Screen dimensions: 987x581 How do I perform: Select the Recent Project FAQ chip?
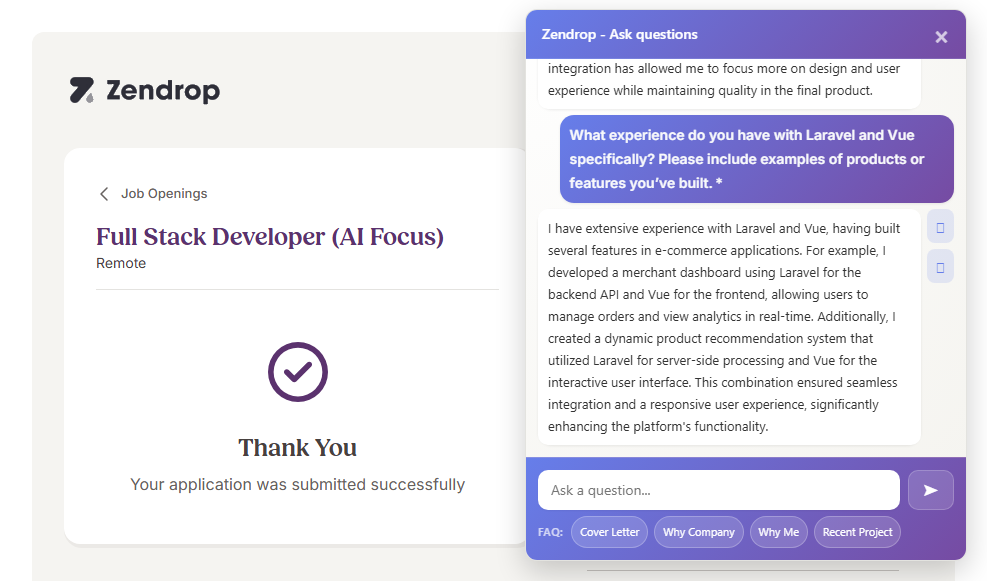(857, 532)
